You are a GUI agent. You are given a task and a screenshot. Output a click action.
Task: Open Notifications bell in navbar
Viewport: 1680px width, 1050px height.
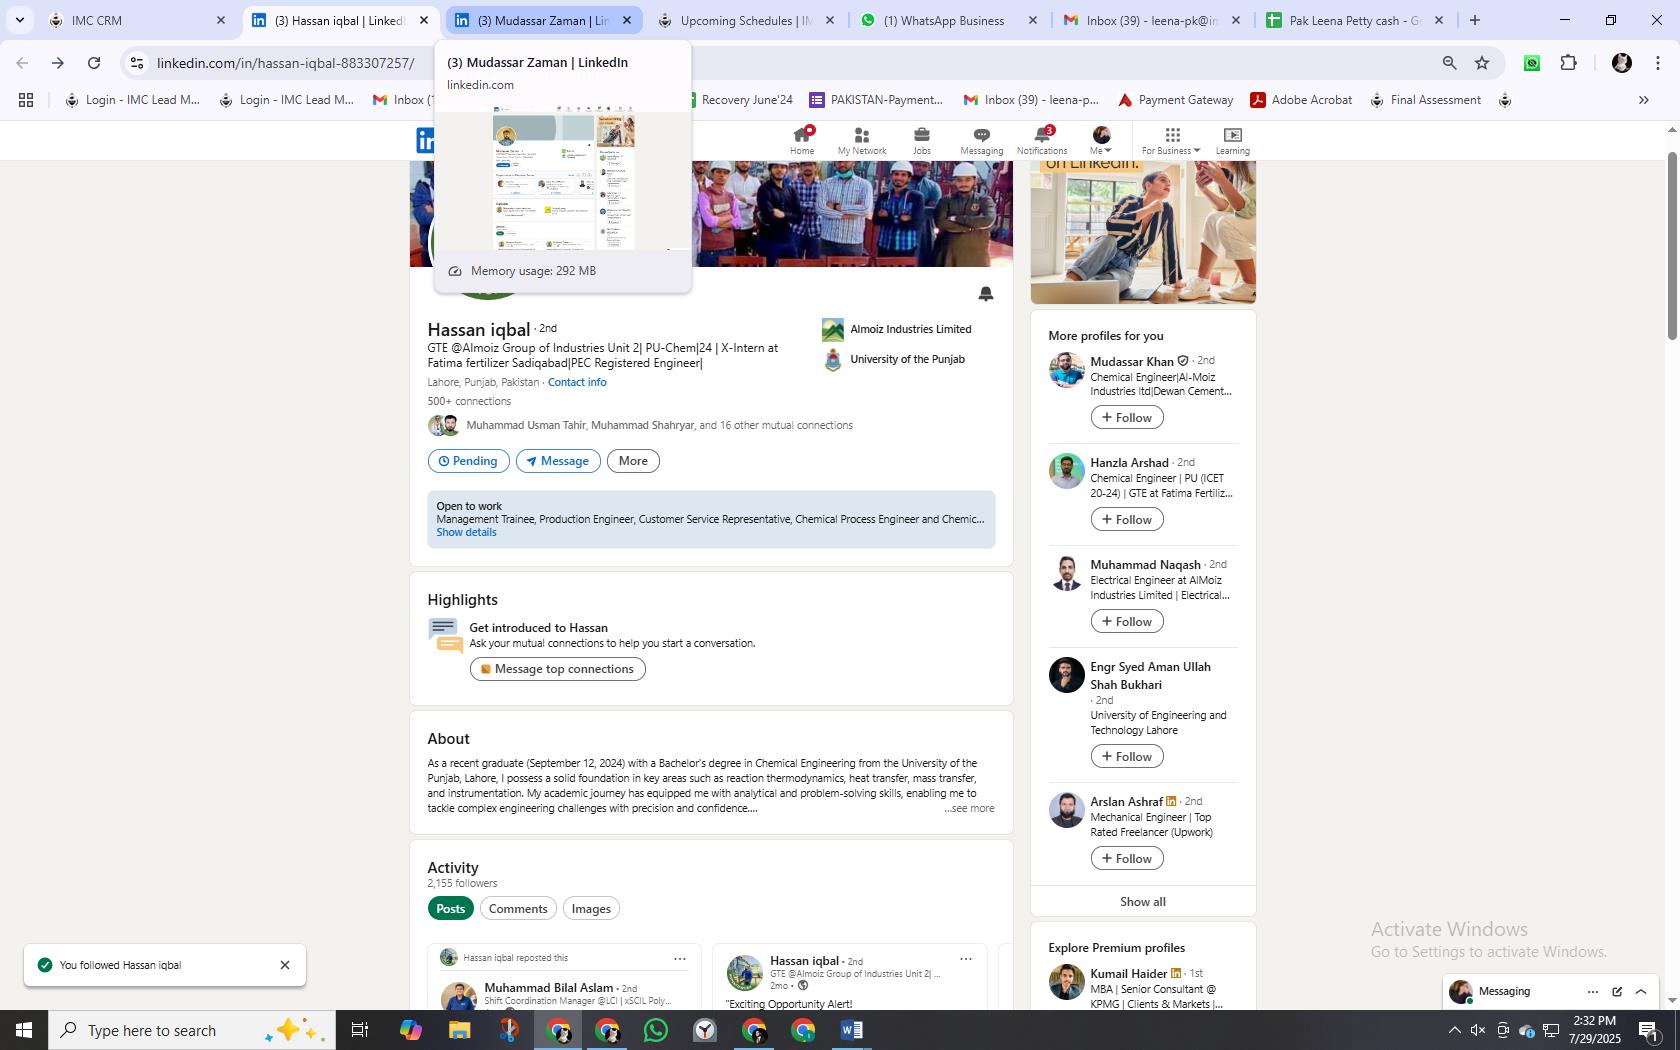1042,140
